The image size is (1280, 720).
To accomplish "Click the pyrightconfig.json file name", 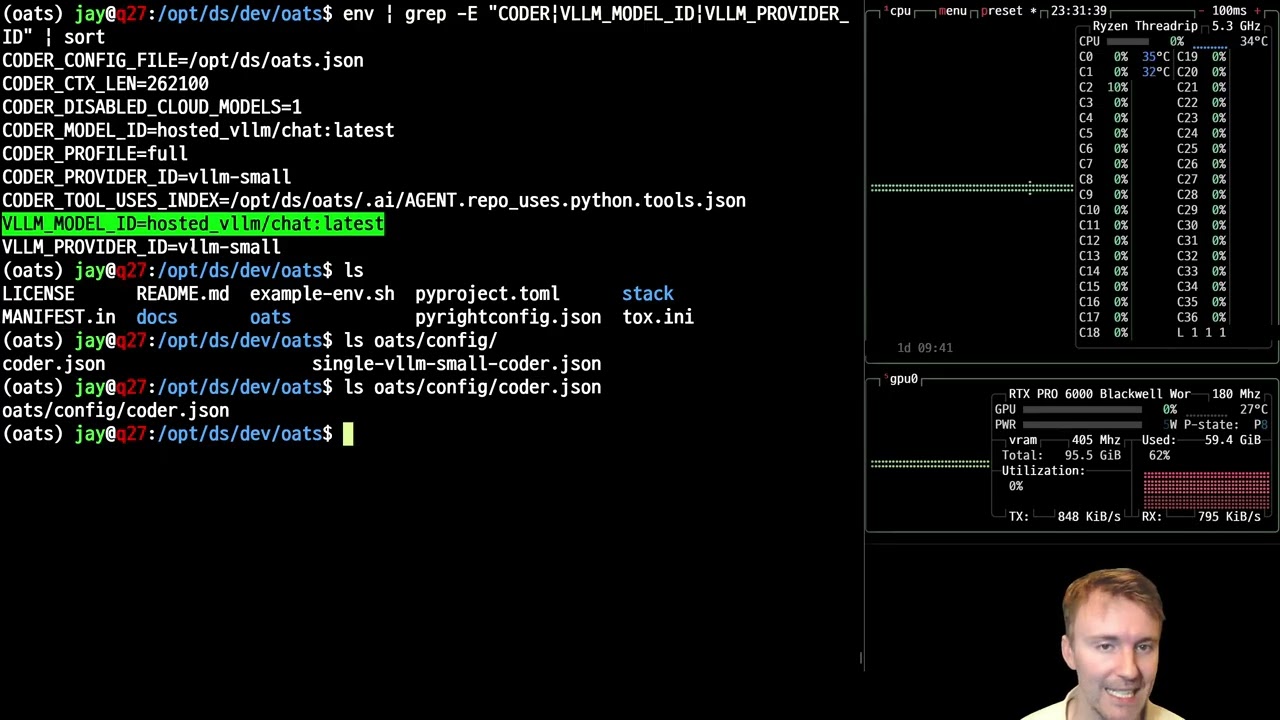I will 508,317.
